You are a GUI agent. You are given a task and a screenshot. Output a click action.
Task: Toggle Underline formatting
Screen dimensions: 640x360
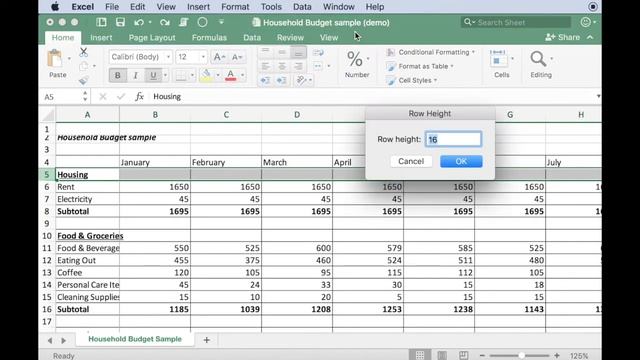coord(153,75)
